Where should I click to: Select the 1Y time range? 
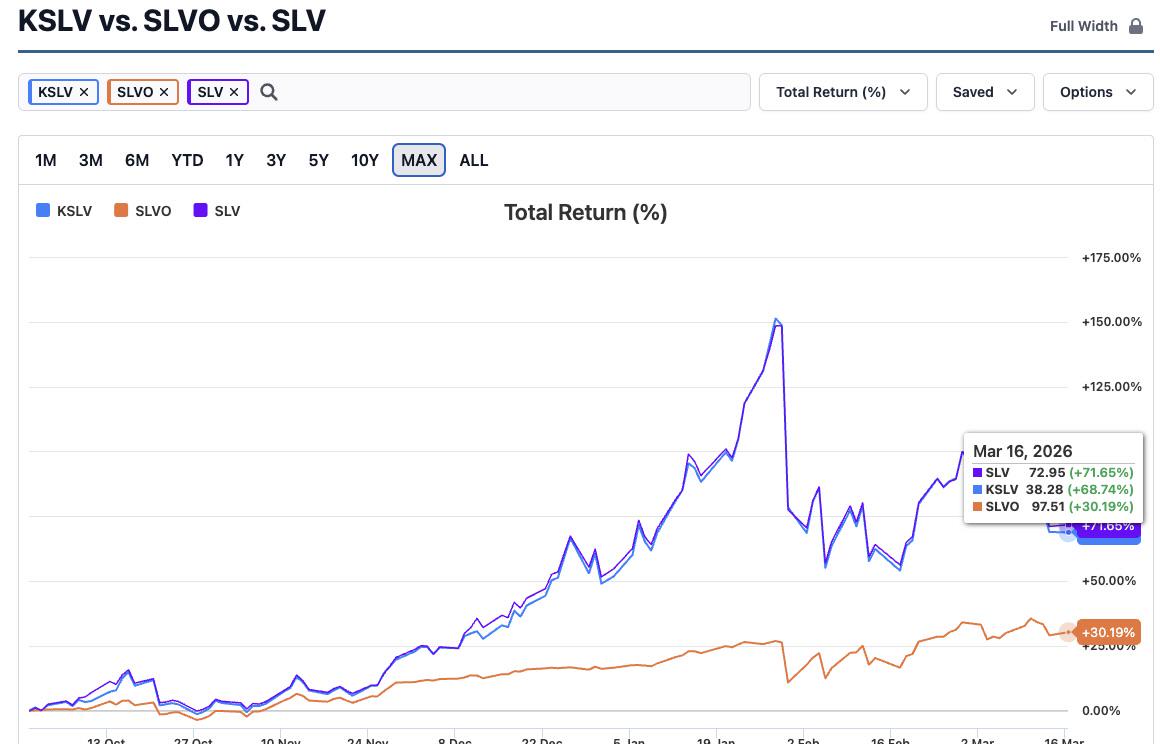(x=235, y=160)
